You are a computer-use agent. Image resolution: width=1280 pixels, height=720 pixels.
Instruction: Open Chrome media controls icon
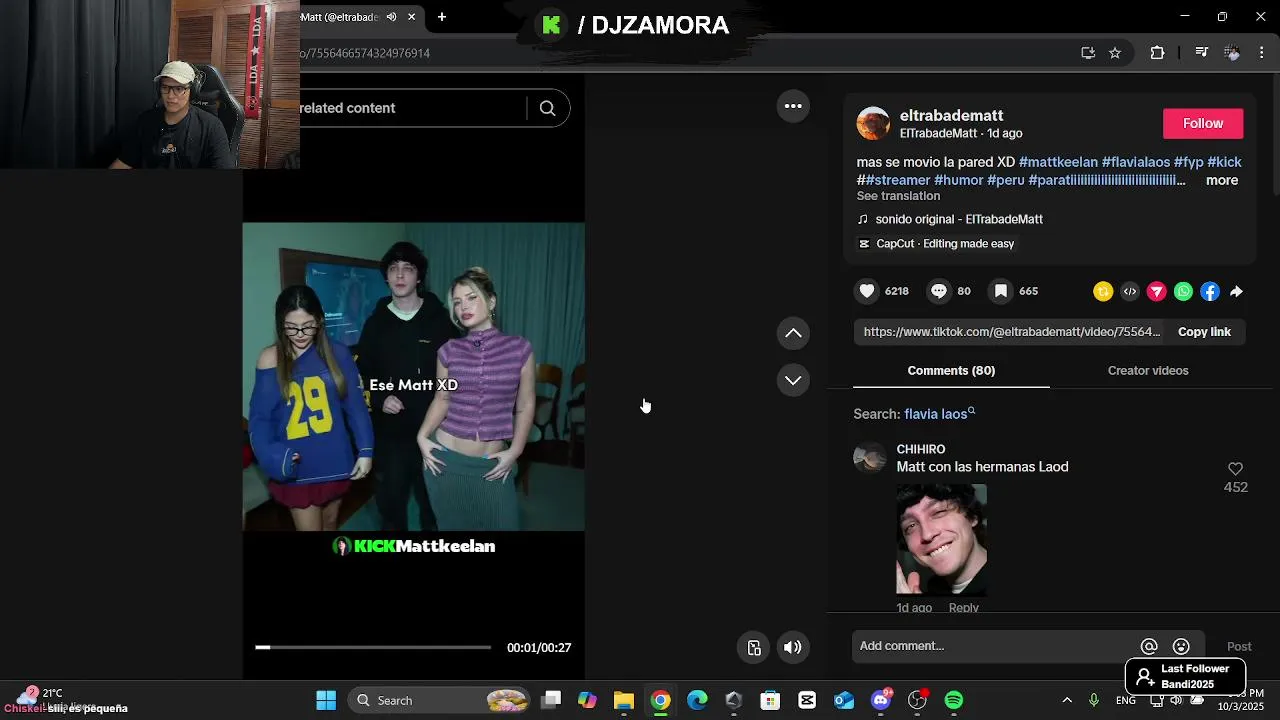1202,53
